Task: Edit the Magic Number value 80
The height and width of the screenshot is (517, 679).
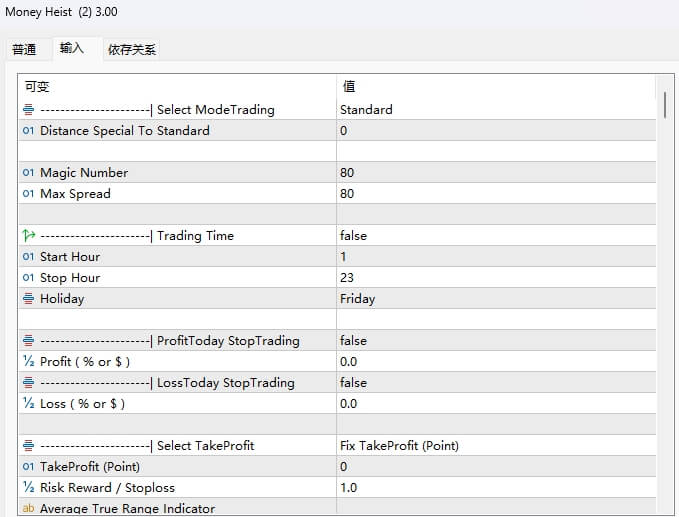Action: point(496,173)
